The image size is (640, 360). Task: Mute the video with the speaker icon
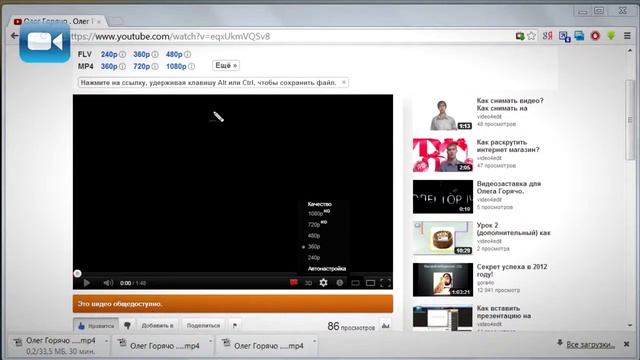[108, 283]
